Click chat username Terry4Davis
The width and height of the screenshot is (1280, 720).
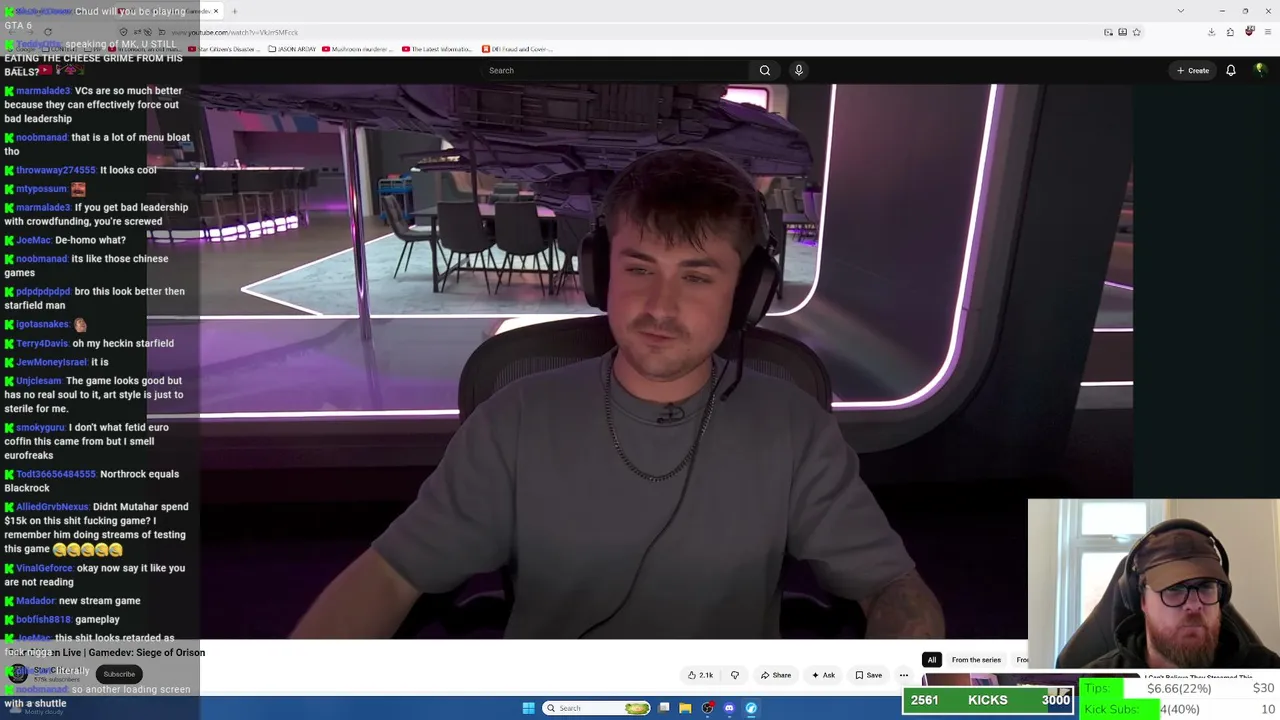(x=42, y=343)
